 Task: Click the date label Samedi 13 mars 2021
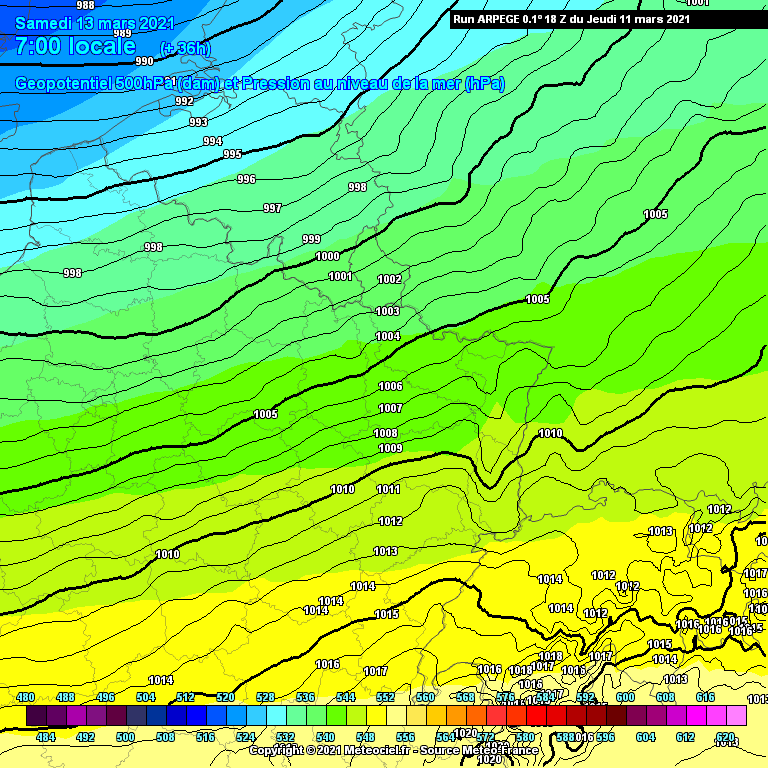click(x=94, y=23)
